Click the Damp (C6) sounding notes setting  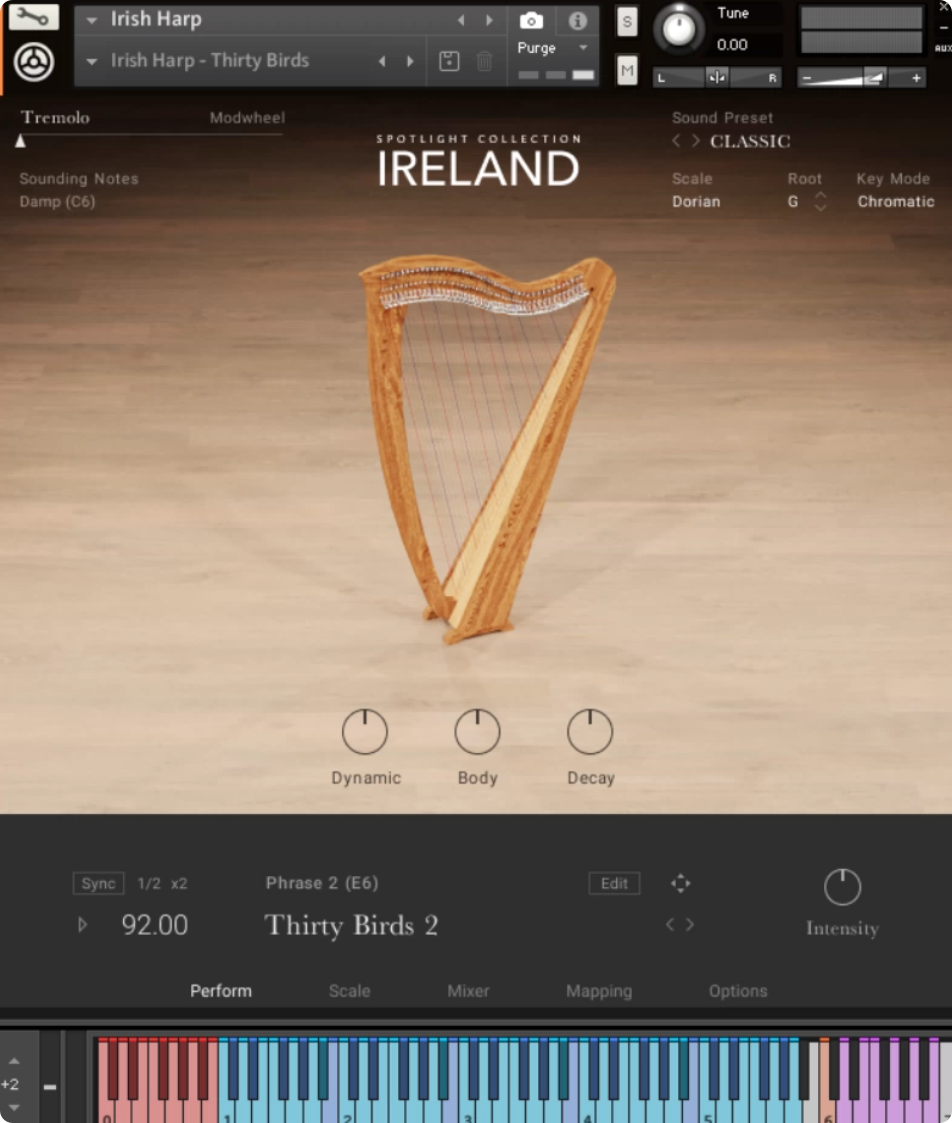coord(57,202)
